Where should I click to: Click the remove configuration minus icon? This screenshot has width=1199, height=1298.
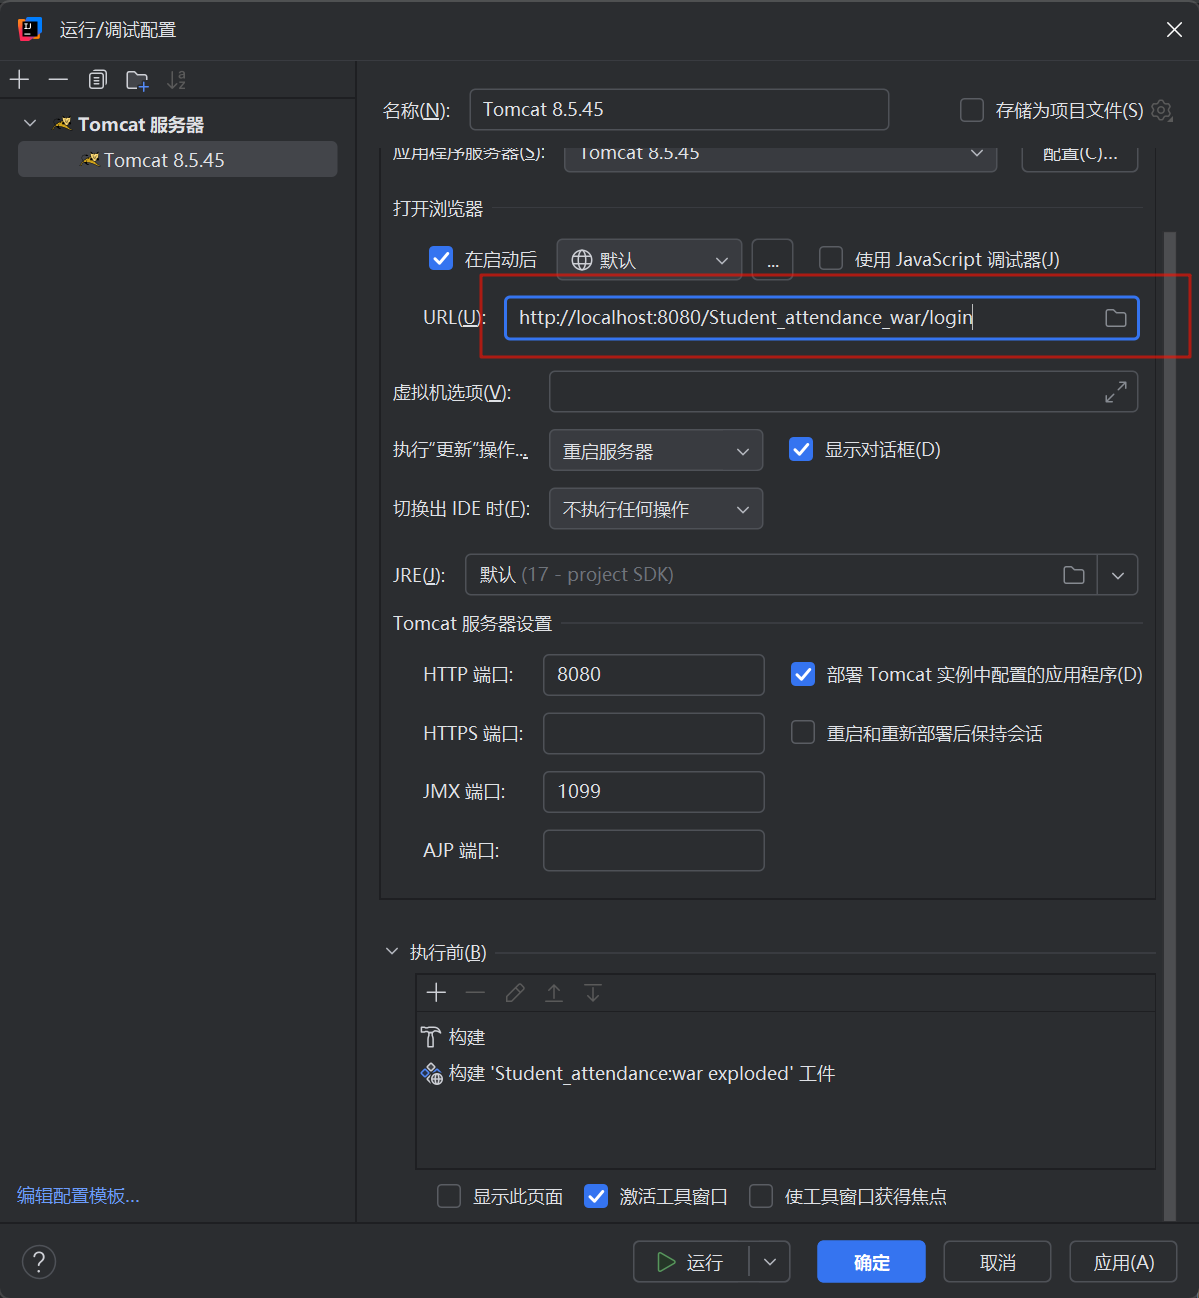[58, 80]
